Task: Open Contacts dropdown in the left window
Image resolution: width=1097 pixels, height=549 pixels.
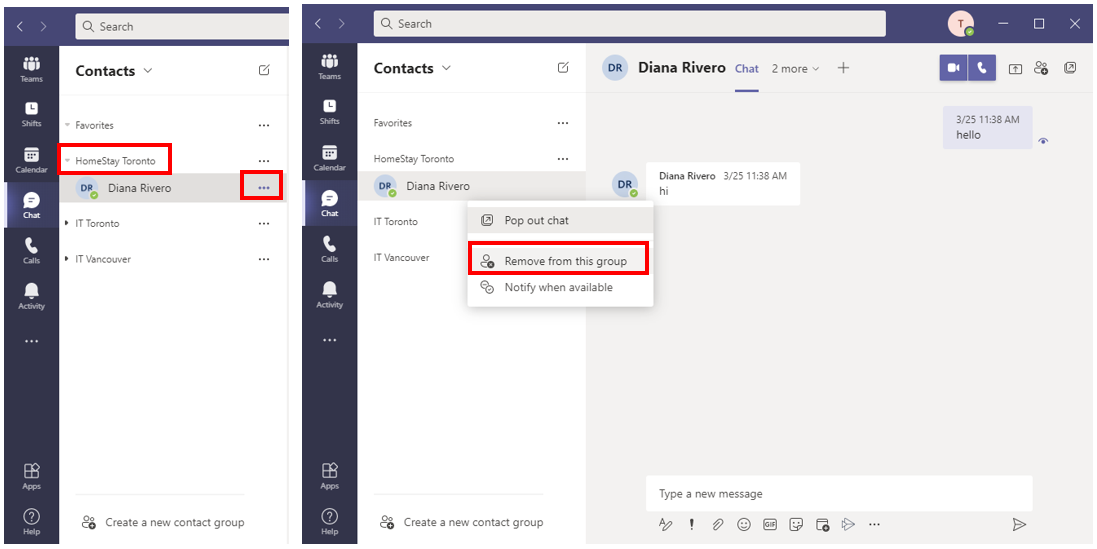Action: point(148,71)
